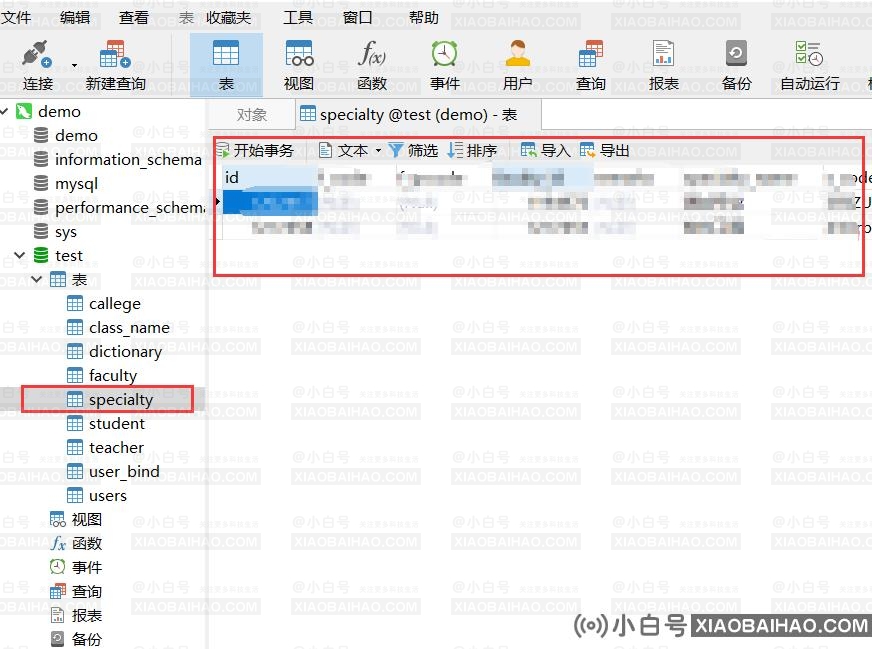Open the Query toolbar icon
This screenshot has width=872, height=649.
[590, 54]
